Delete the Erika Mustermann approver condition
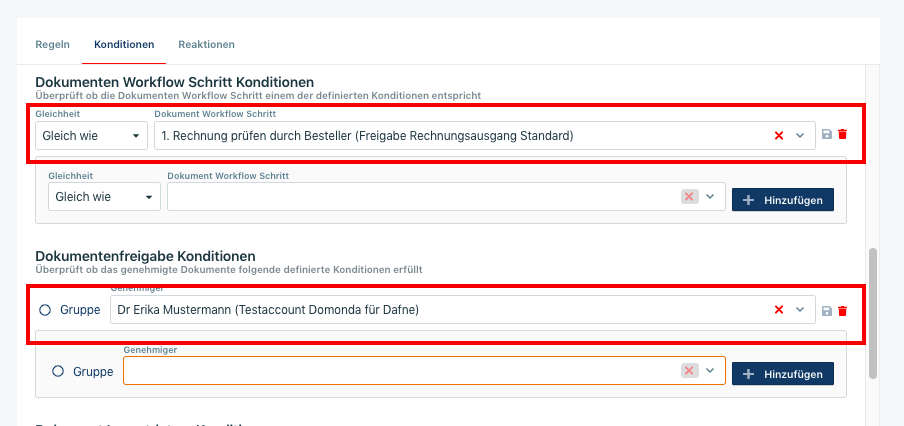The height and width of the screenshot is (426, 904). coord(842,311)
